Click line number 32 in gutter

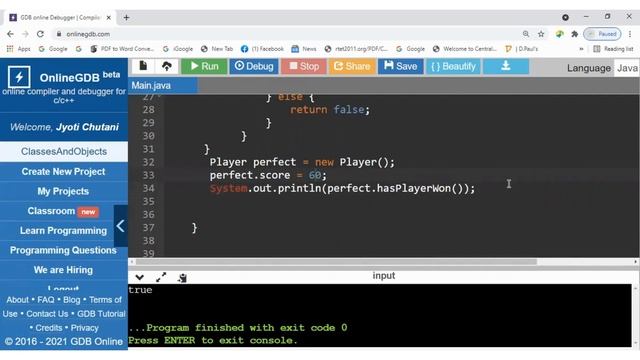149,162
